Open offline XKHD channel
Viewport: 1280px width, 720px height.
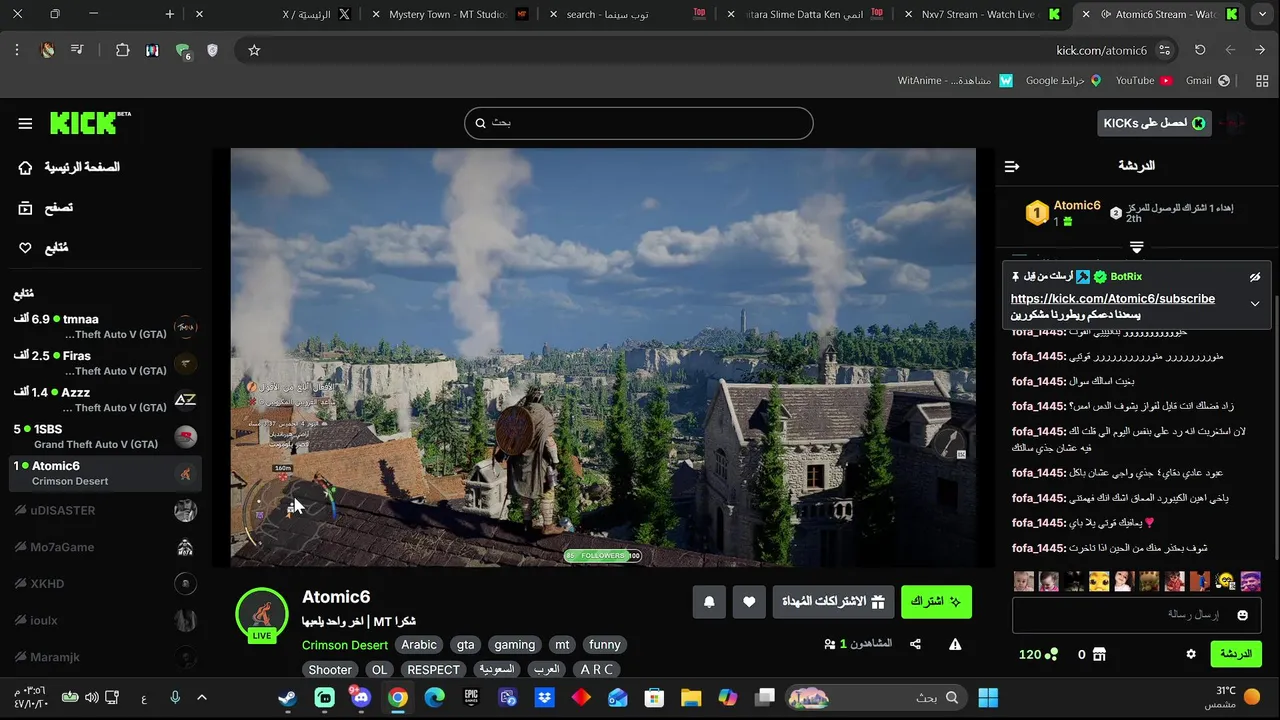(x=105, y=584)
